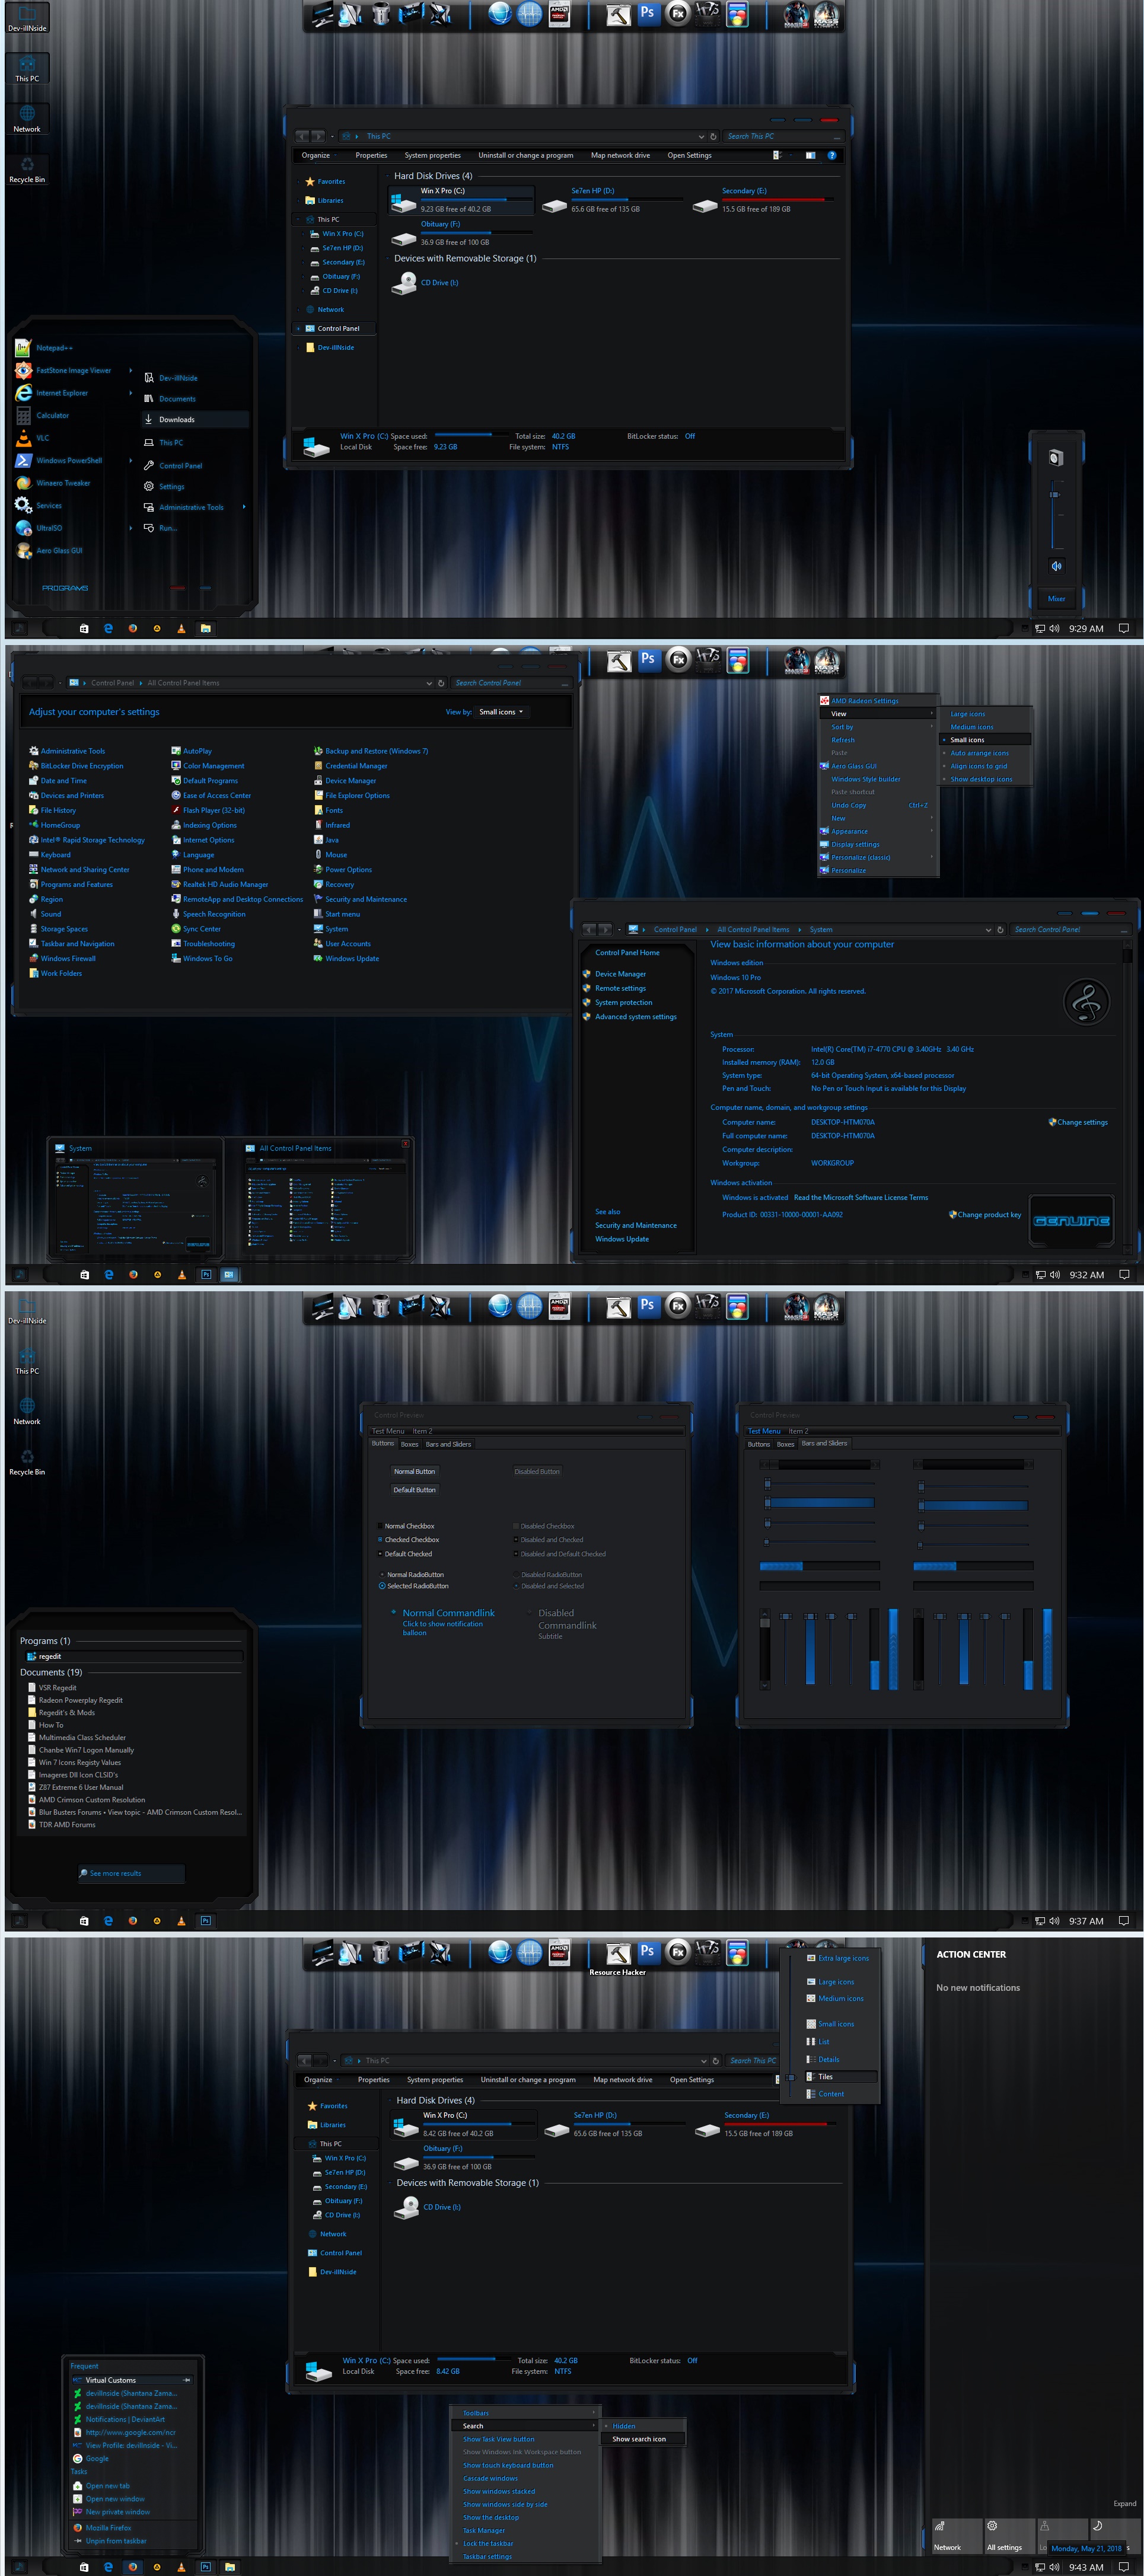This screenshot has width=1144, height=2576.
Task: Pick Tiles in the Explorer view list
Action: 840,2076
